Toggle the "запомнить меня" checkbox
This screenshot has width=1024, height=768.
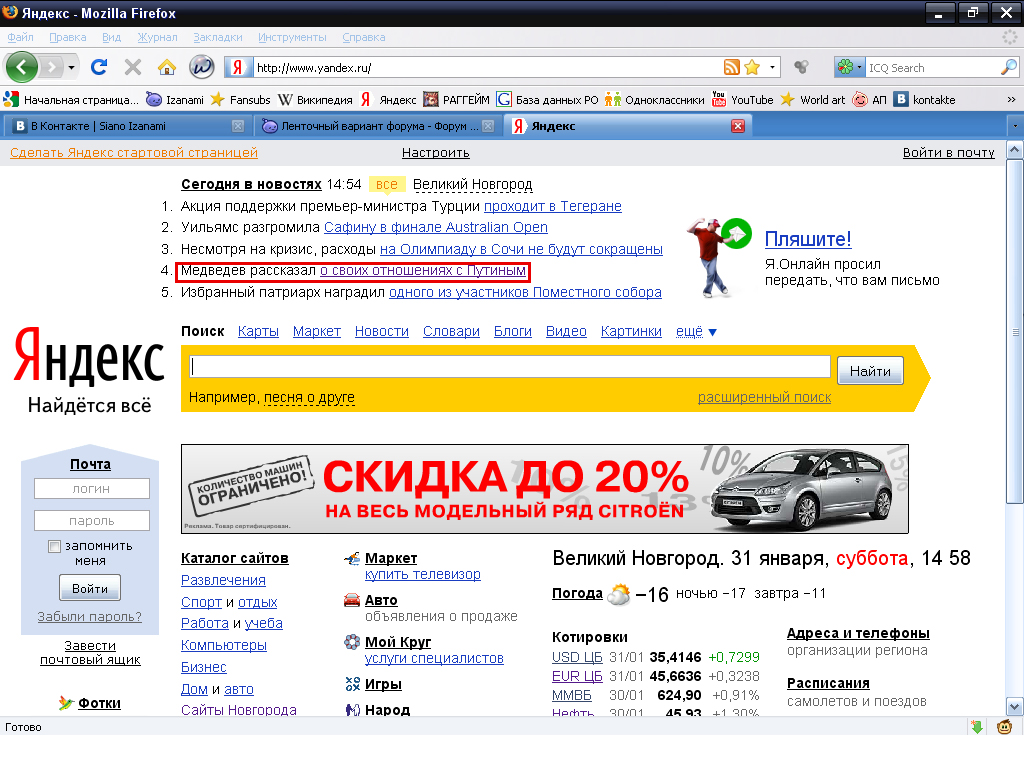[x=55, y=546]
